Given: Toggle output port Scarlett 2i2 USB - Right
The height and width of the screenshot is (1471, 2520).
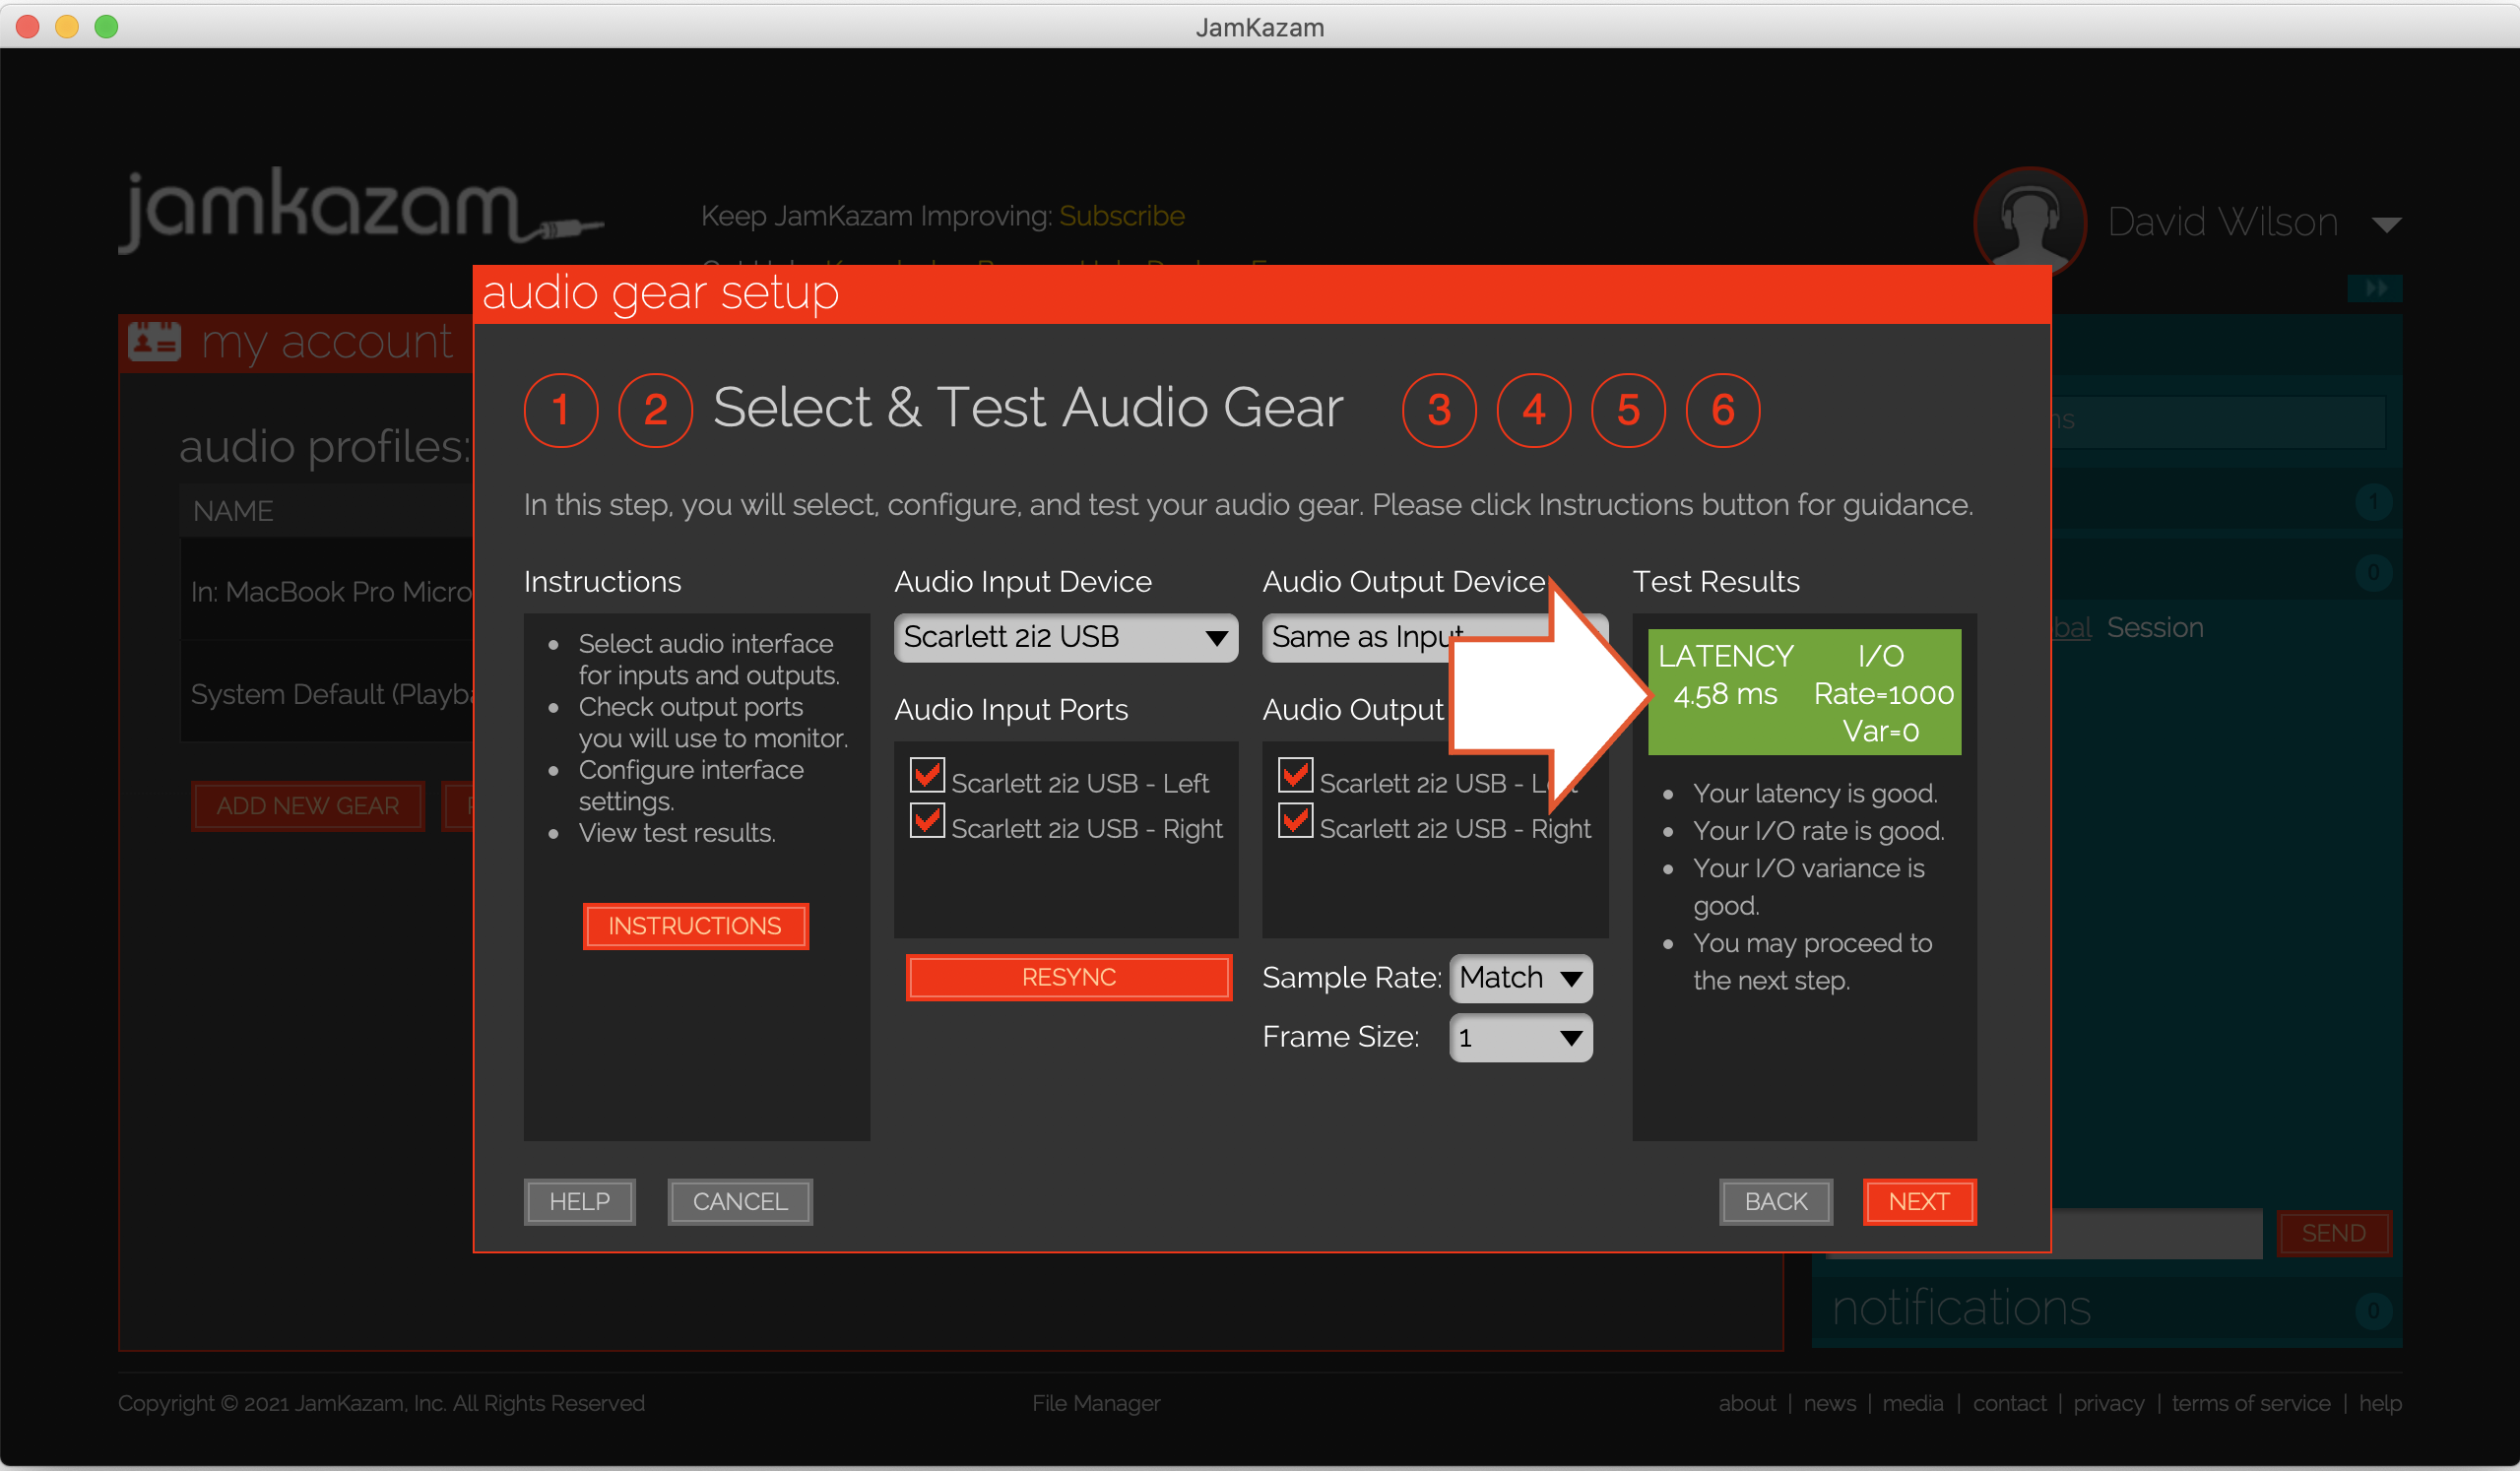Looking at the screenshot, I should pyautogui.click(x=1295, y=821).
